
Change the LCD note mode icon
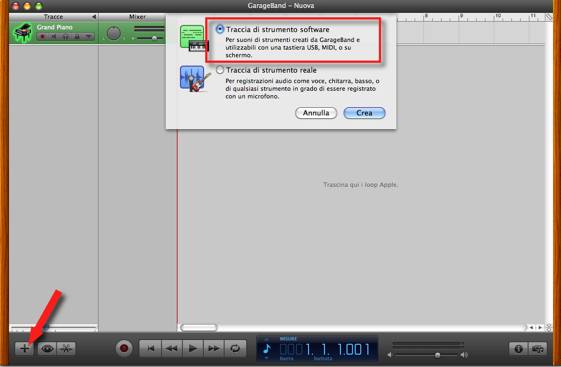[267, 349]
